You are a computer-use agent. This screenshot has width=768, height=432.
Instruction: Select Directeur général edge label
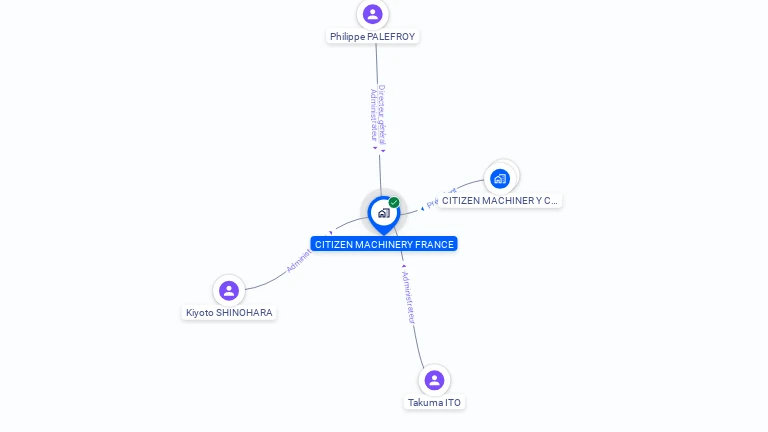tap(382, 116)
